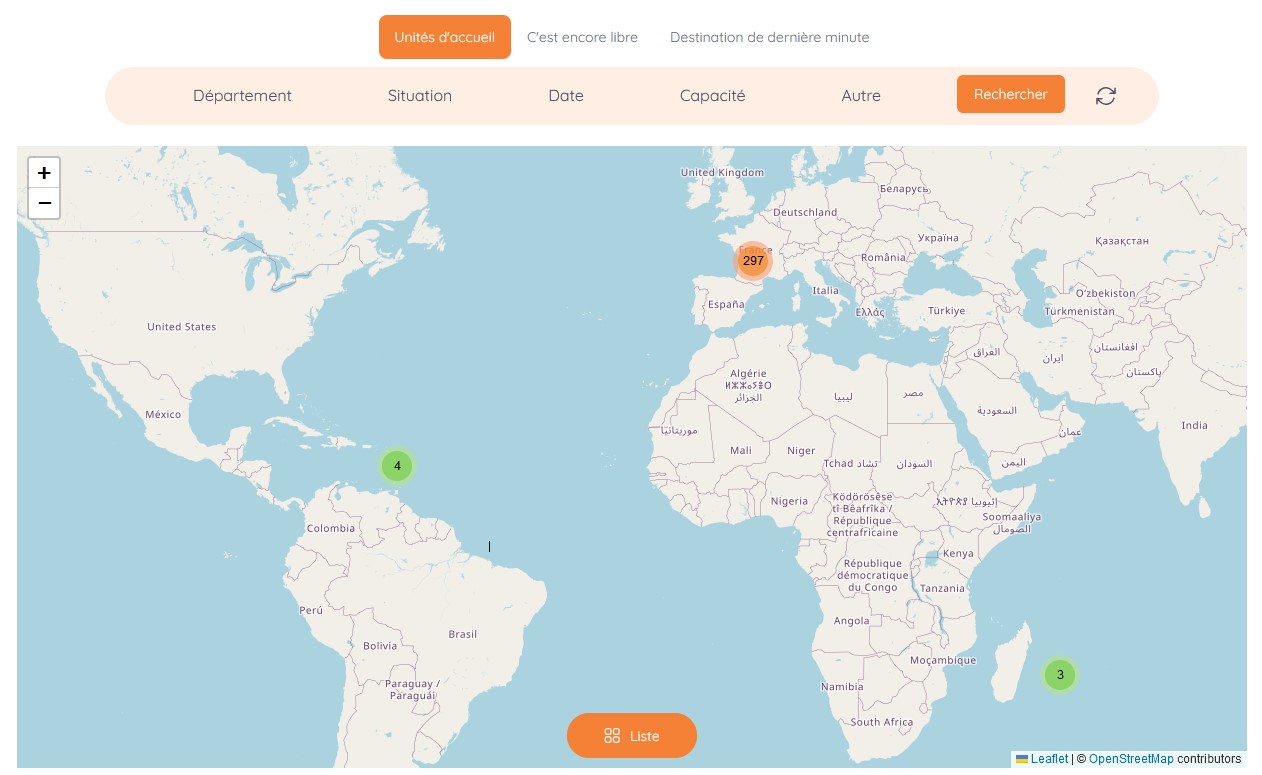Open the cluster marker showing 3
This screenshot has width=1262, height=775.
pos(1060,675)
